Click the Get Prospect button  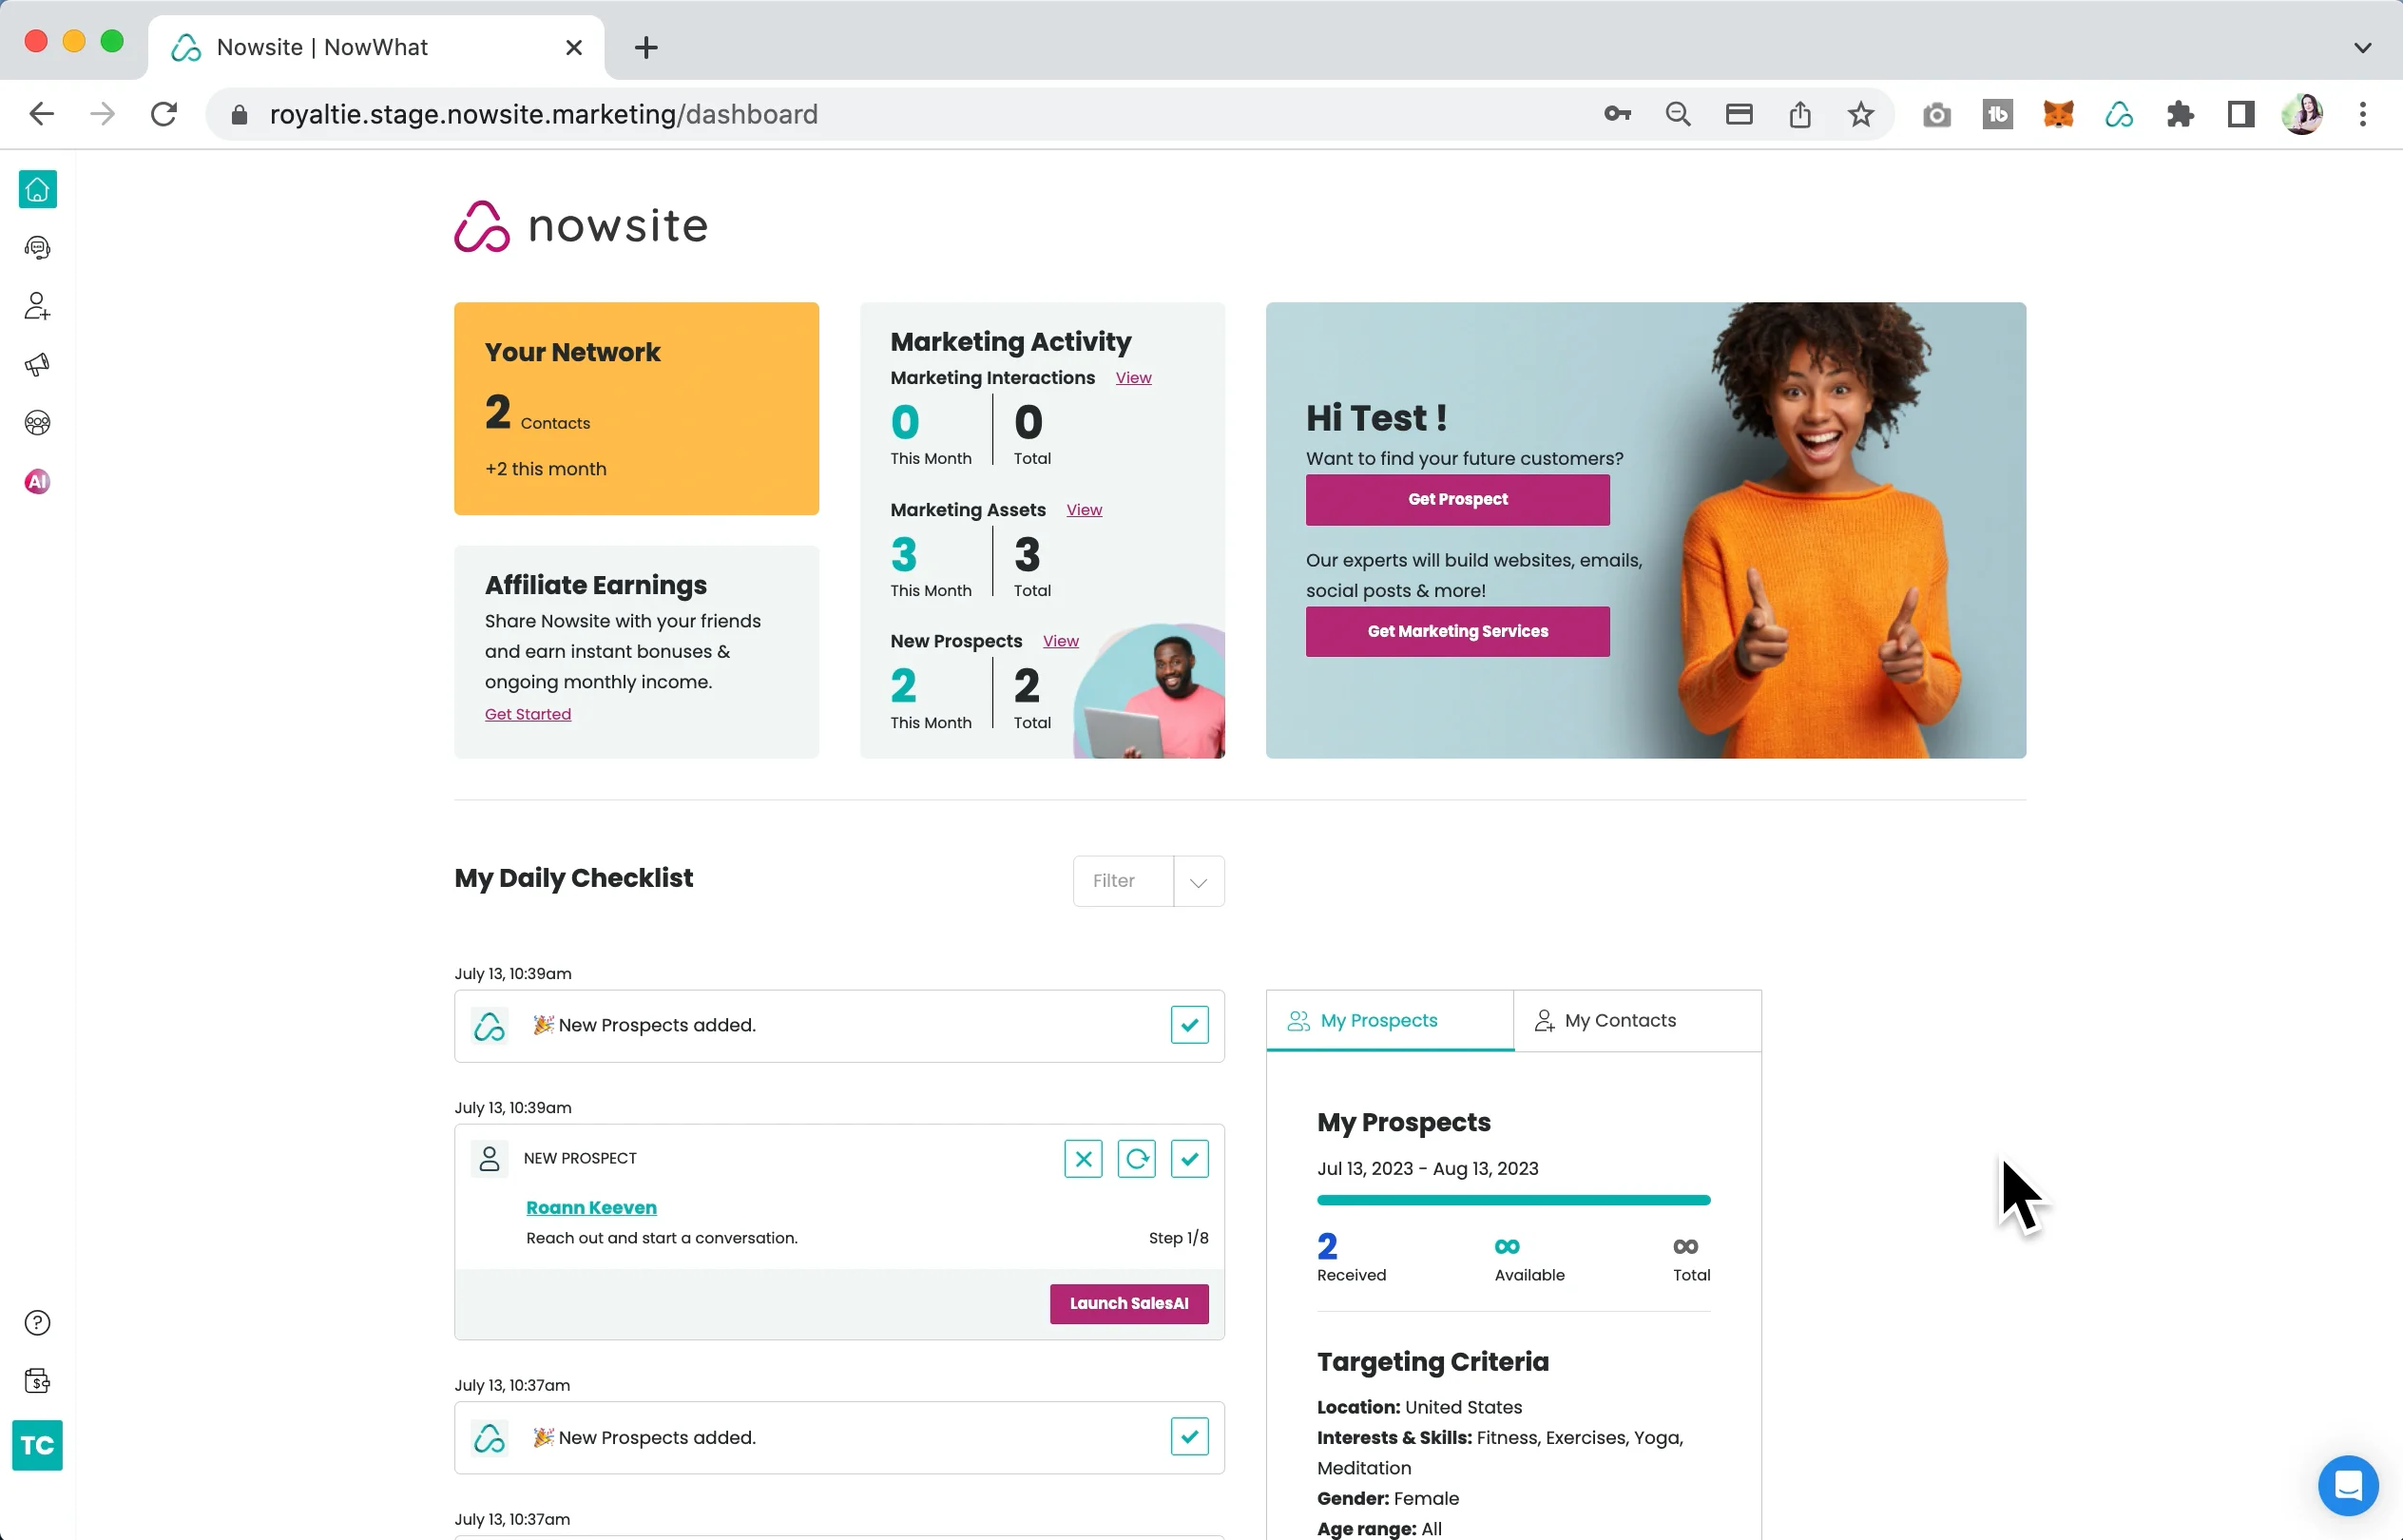point(1456,499)
